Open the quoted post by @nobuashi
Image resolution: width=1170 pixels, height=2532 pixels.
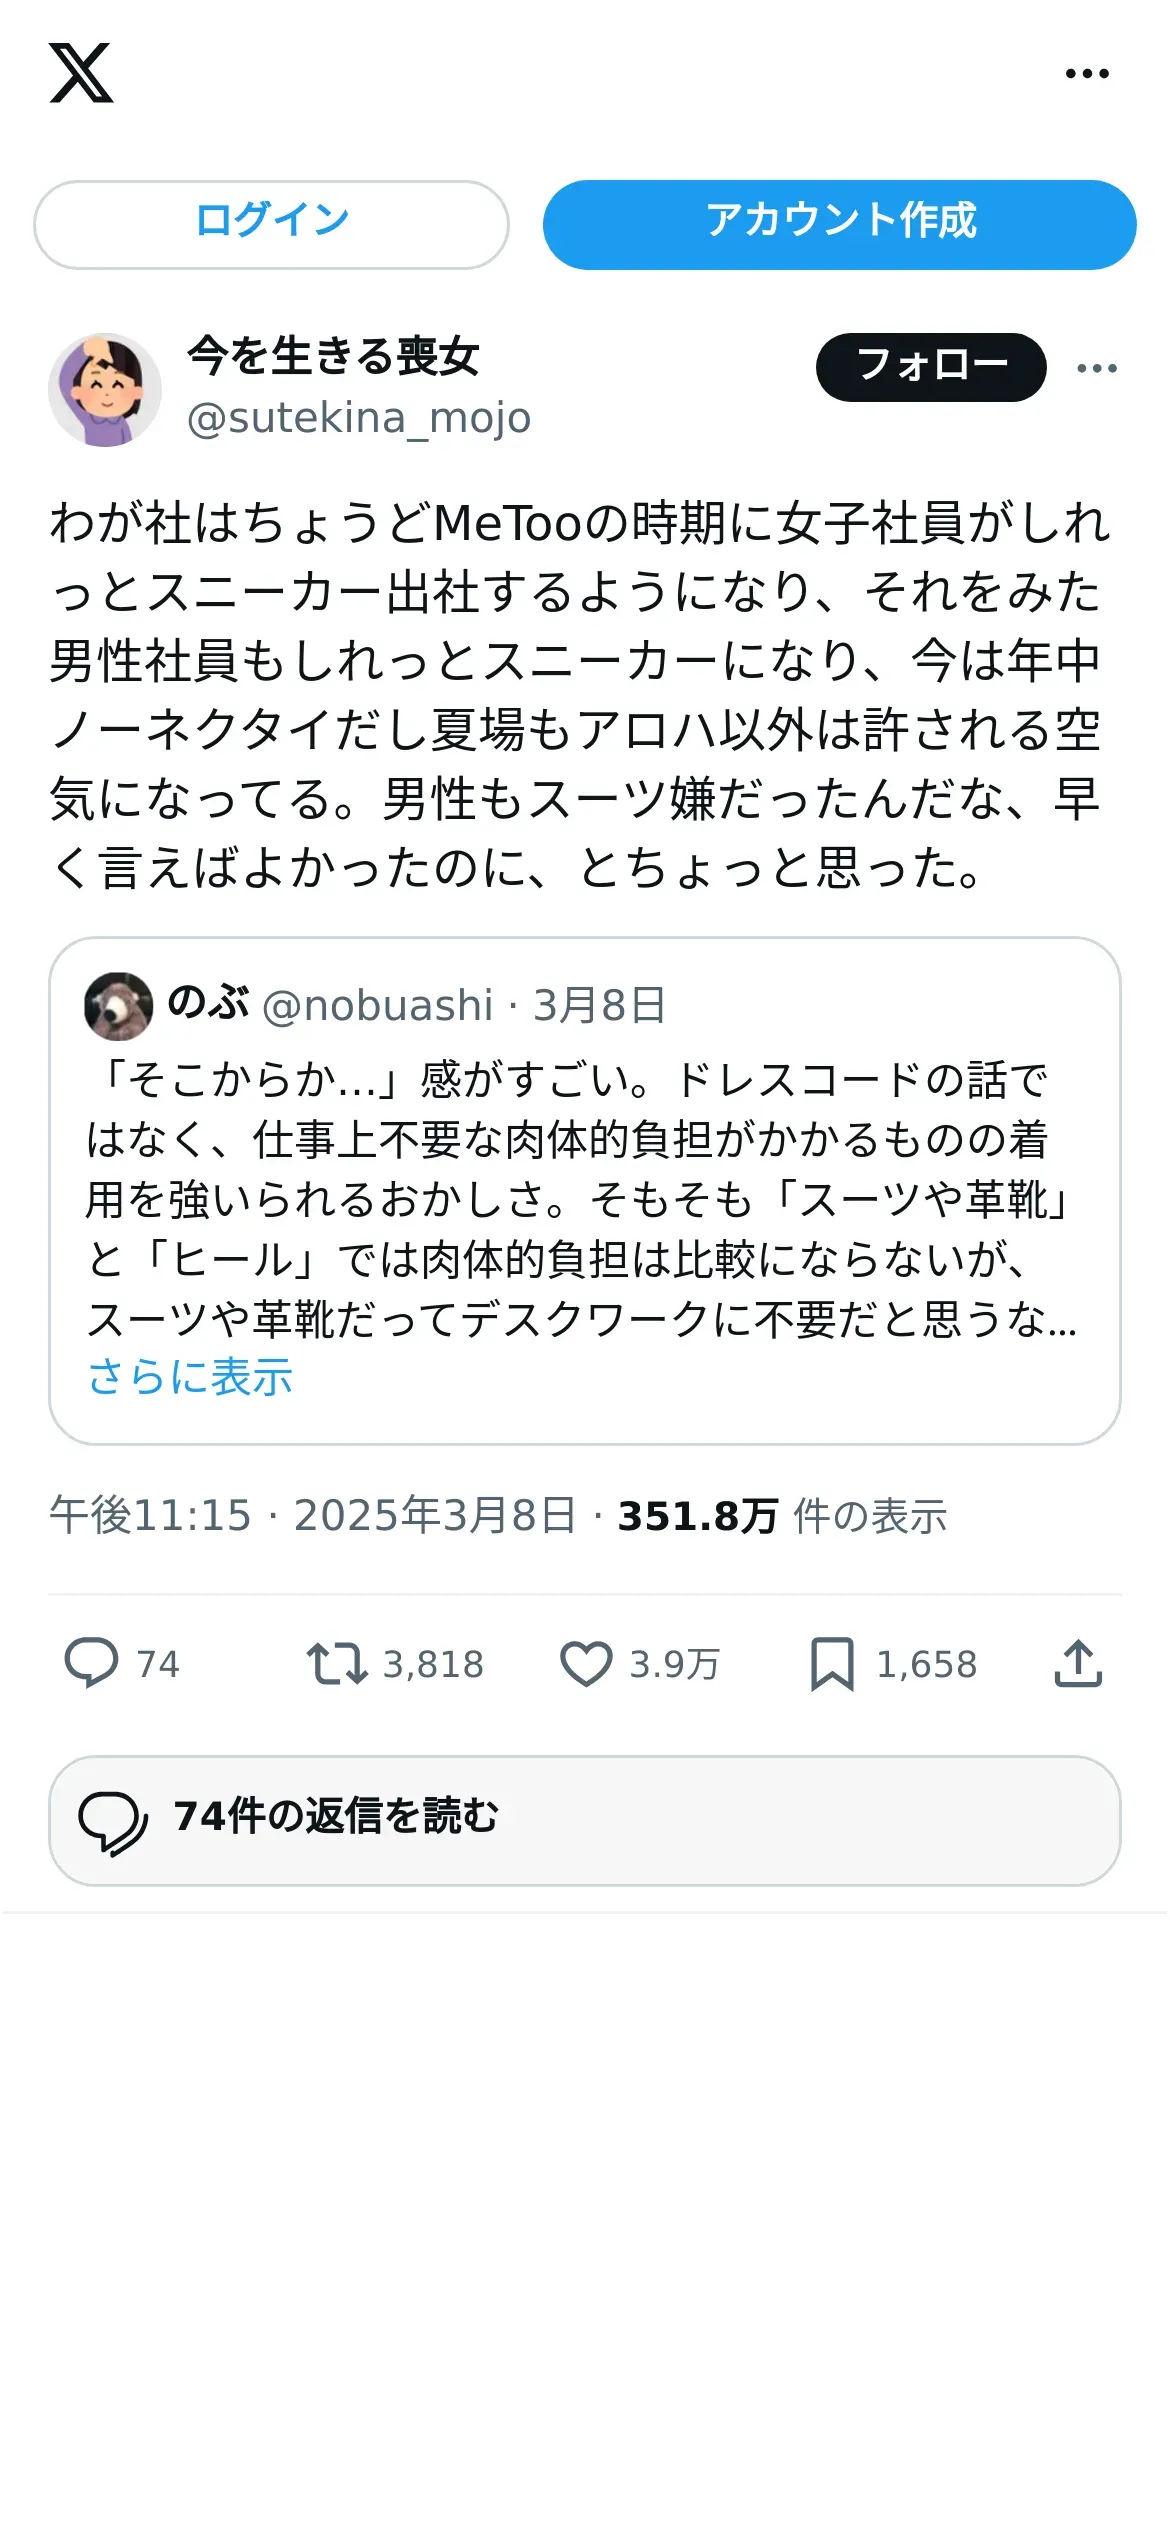point(585,1191)
